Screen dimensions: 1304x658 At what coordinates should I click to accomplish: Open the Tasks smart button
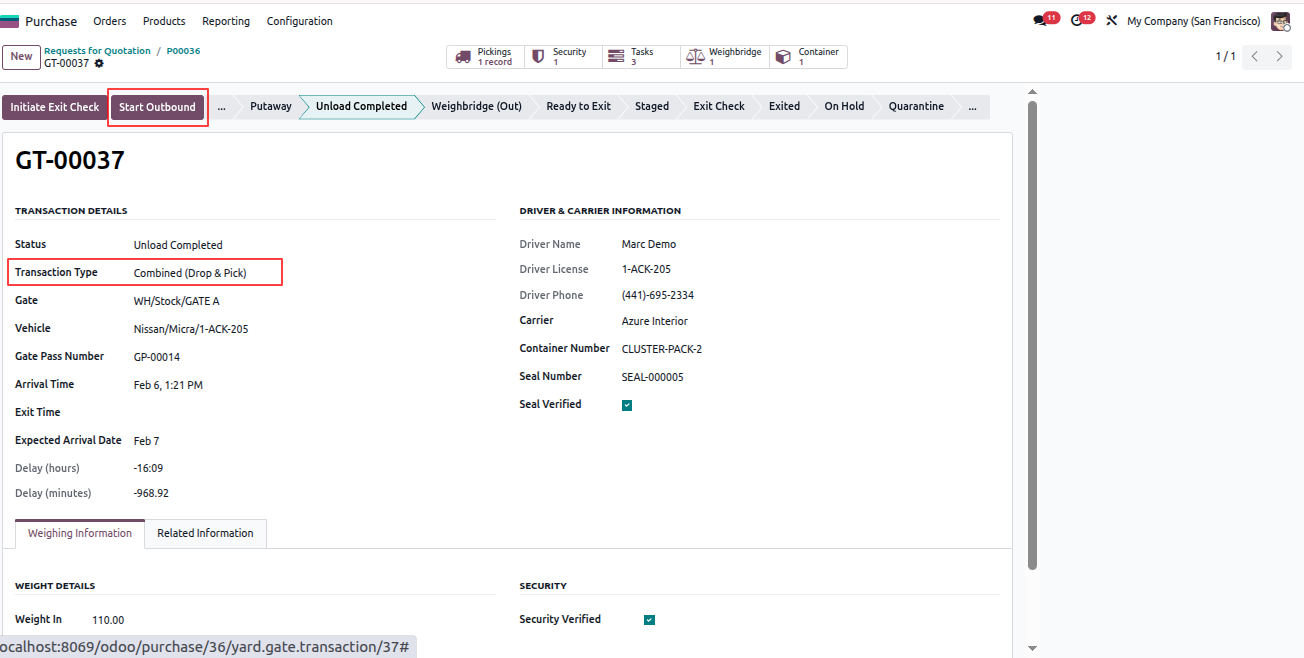641,57
